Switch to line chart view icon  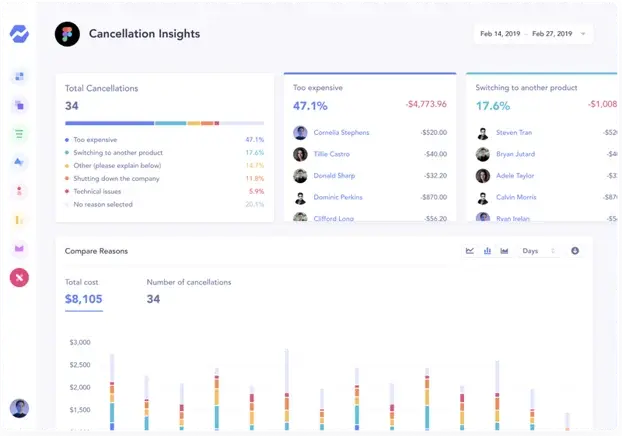click(470, 251)
